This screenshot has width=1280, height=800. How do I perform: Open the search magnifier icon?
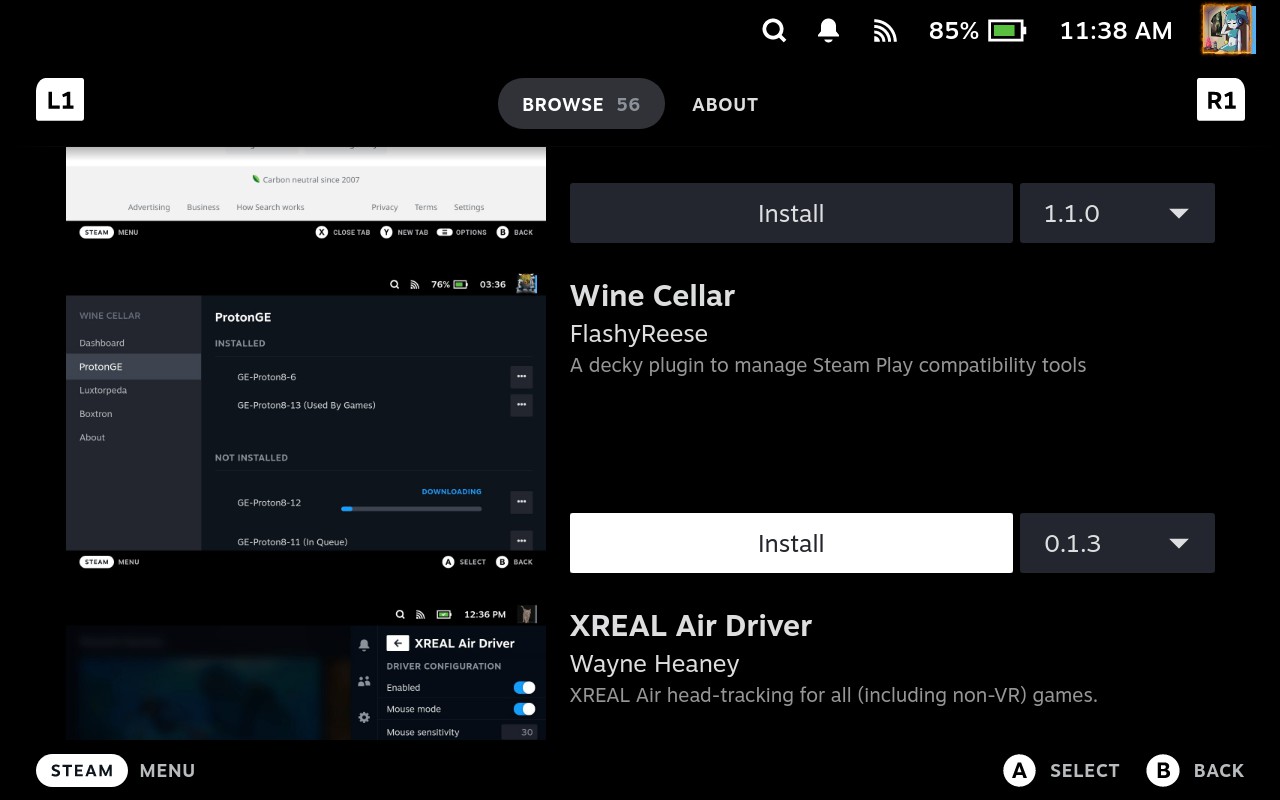pos(774,31)
